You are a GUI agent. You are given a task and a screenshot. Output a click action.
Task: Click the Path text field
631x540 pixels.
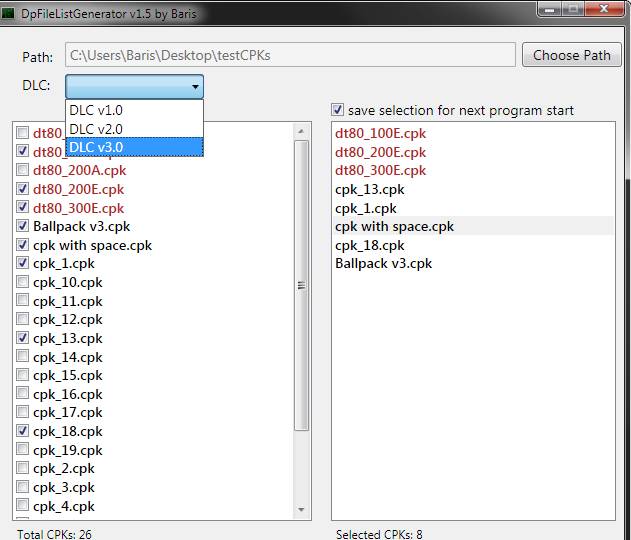pos(290,55)
